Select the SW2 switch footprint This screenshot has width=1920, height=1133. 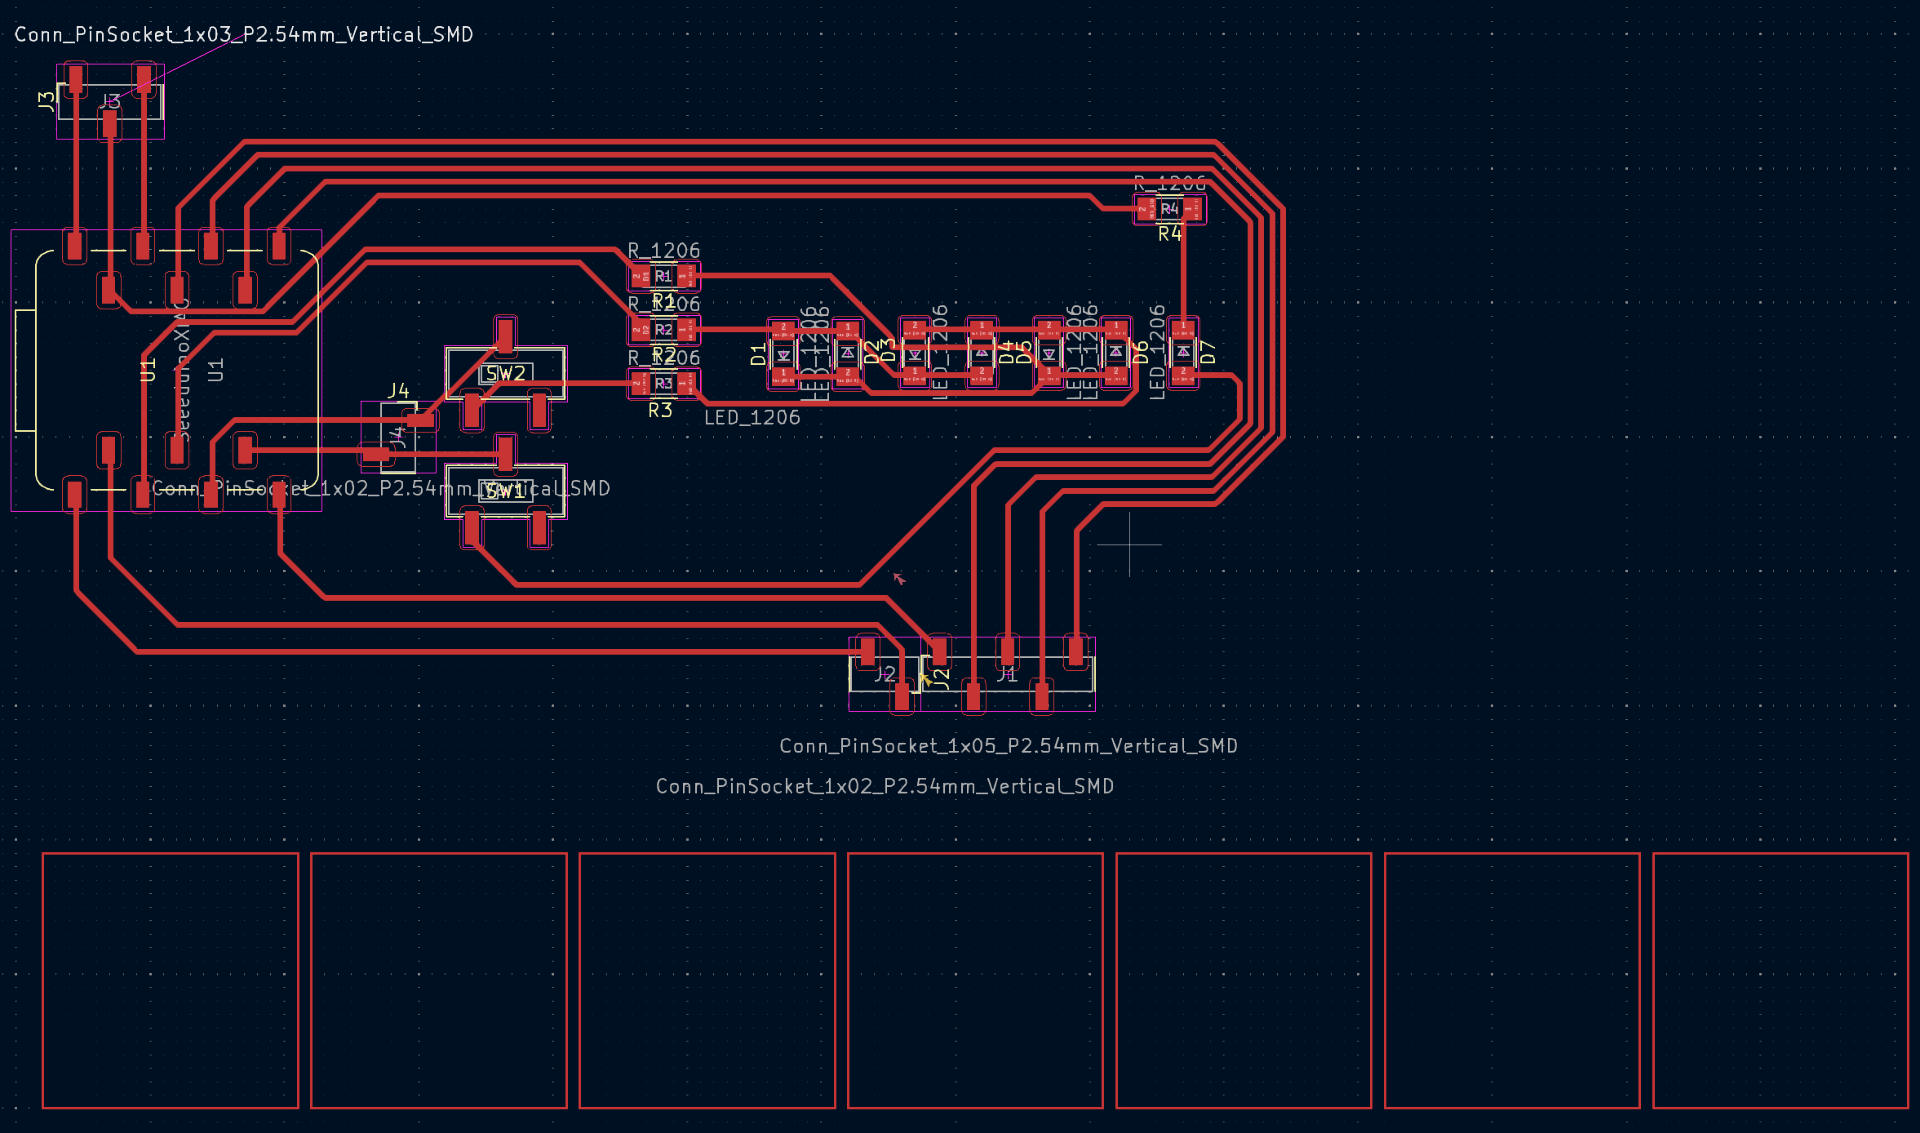coord(506,374)
